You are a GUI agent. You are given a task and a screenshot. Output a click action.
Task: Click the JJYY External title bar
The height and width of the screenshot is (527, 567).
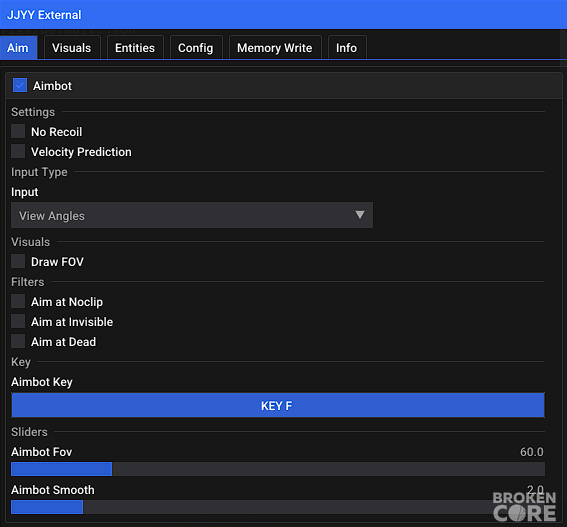[284, 14]
